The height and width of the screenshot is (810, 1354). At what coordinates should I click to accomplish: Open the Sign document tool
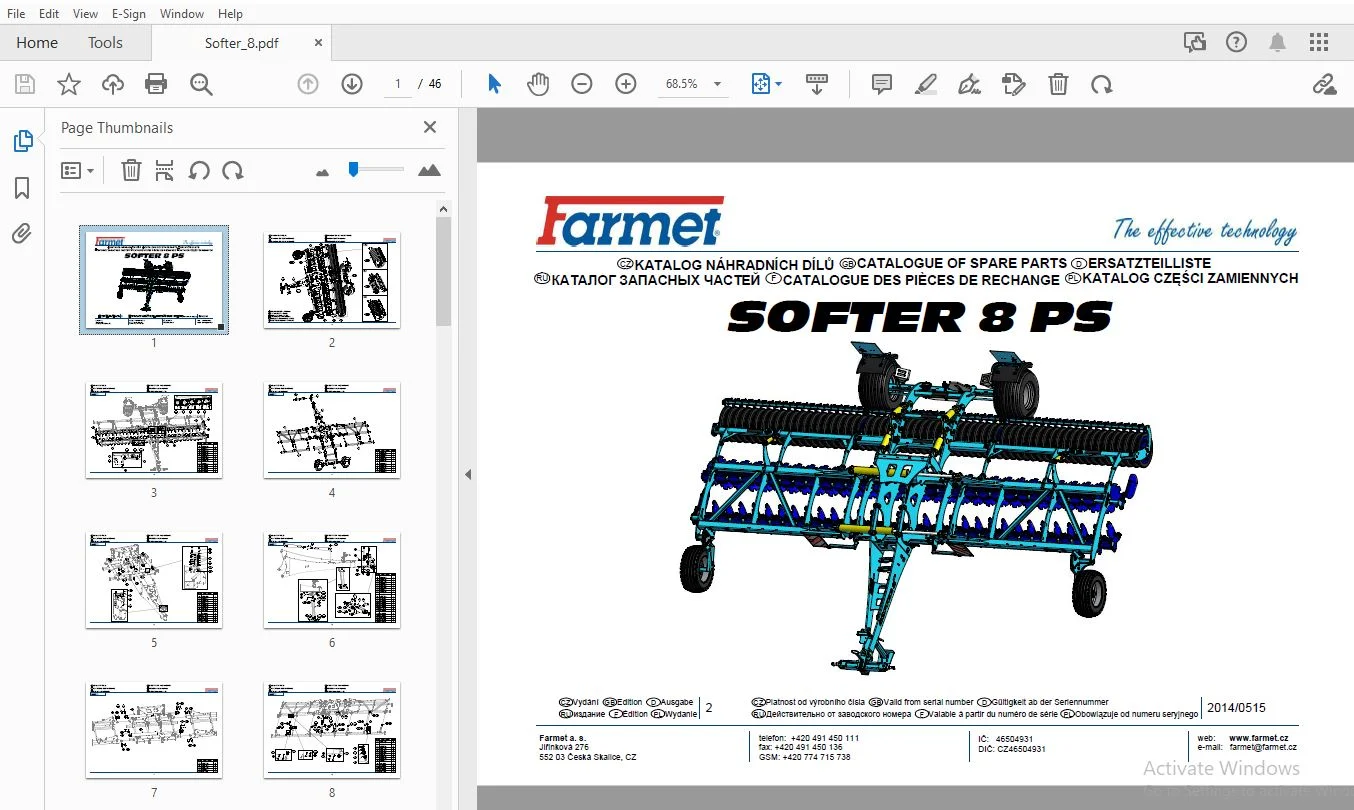[969, 85]
